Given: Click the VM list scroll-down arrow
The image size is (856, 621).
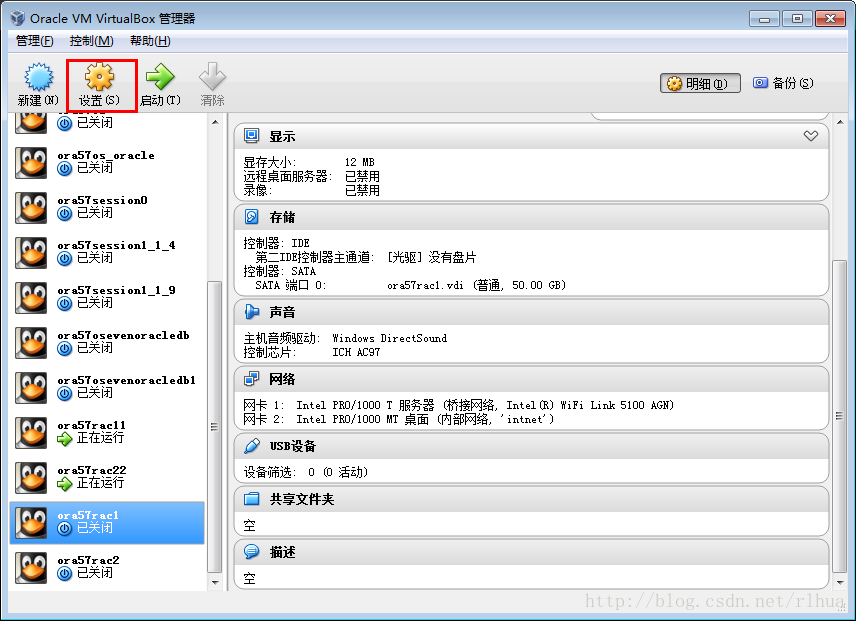Looking at the screenshot, I should 215,582.
